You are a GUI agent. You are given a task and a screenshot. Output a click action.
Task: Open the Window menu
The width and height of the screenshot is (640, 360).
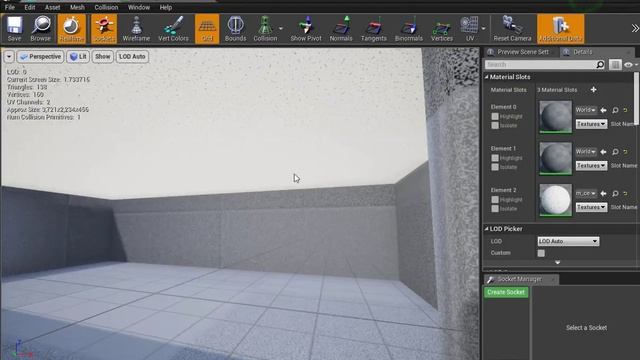point(139,7)
